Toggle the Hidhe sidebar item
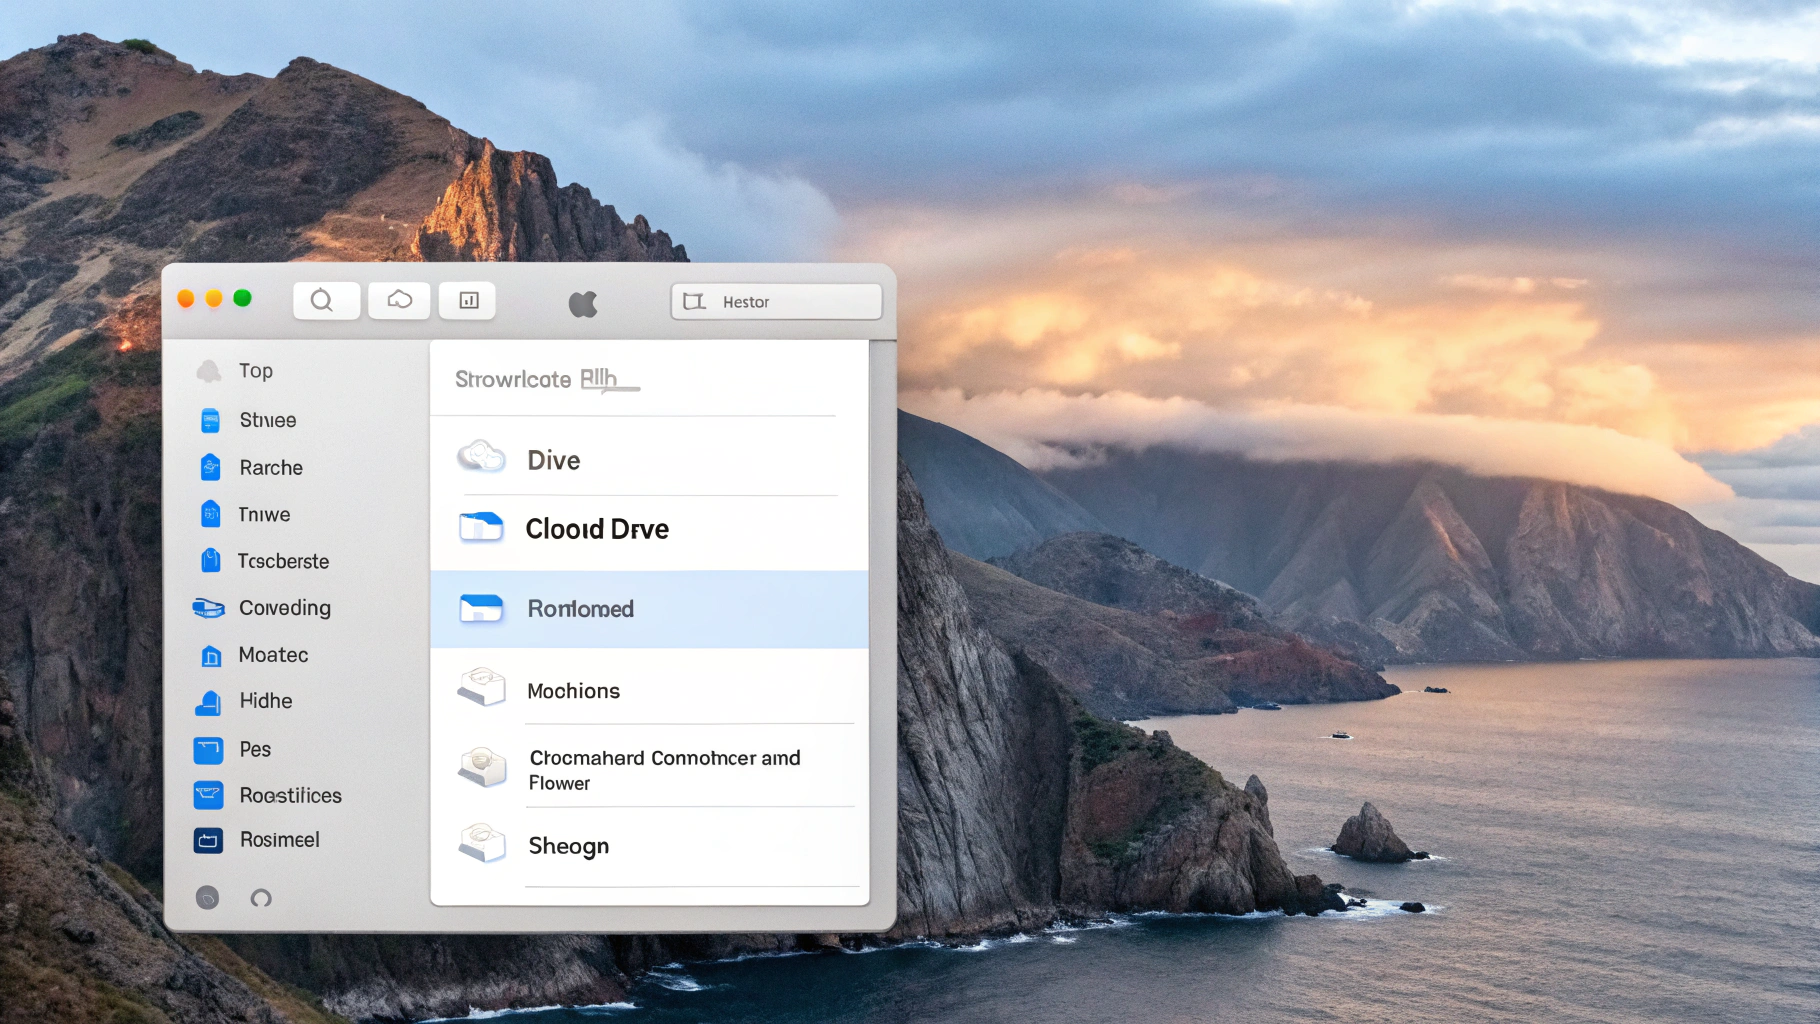 click(265, 701)
